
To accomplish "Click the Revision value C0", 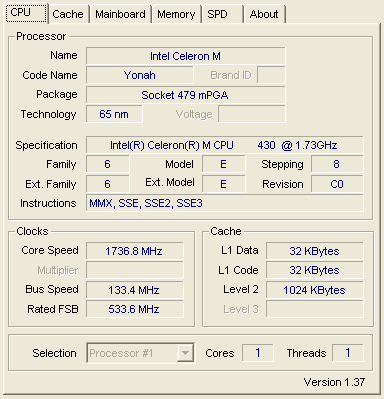I will (337, 184).
